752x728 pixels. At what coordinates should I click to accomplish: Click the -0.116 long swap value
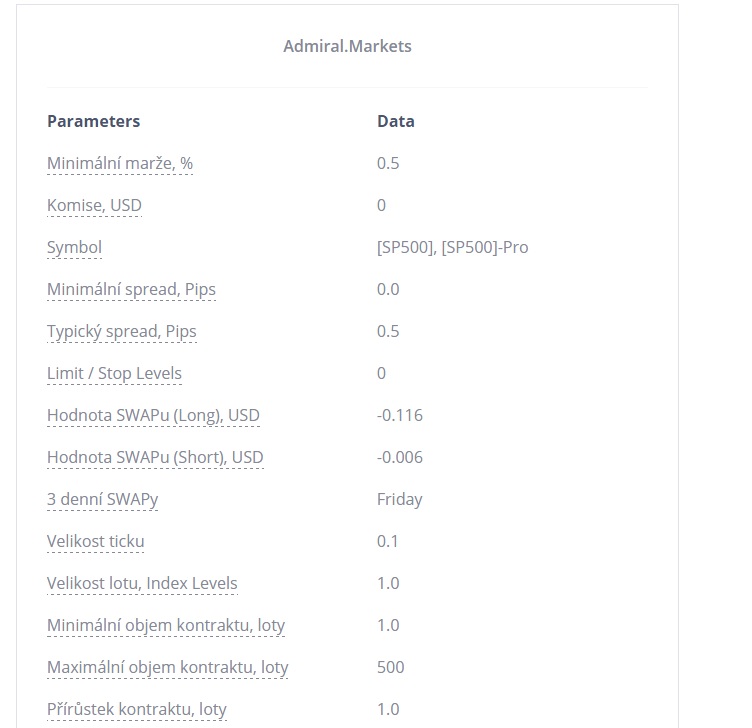point(400,415)
